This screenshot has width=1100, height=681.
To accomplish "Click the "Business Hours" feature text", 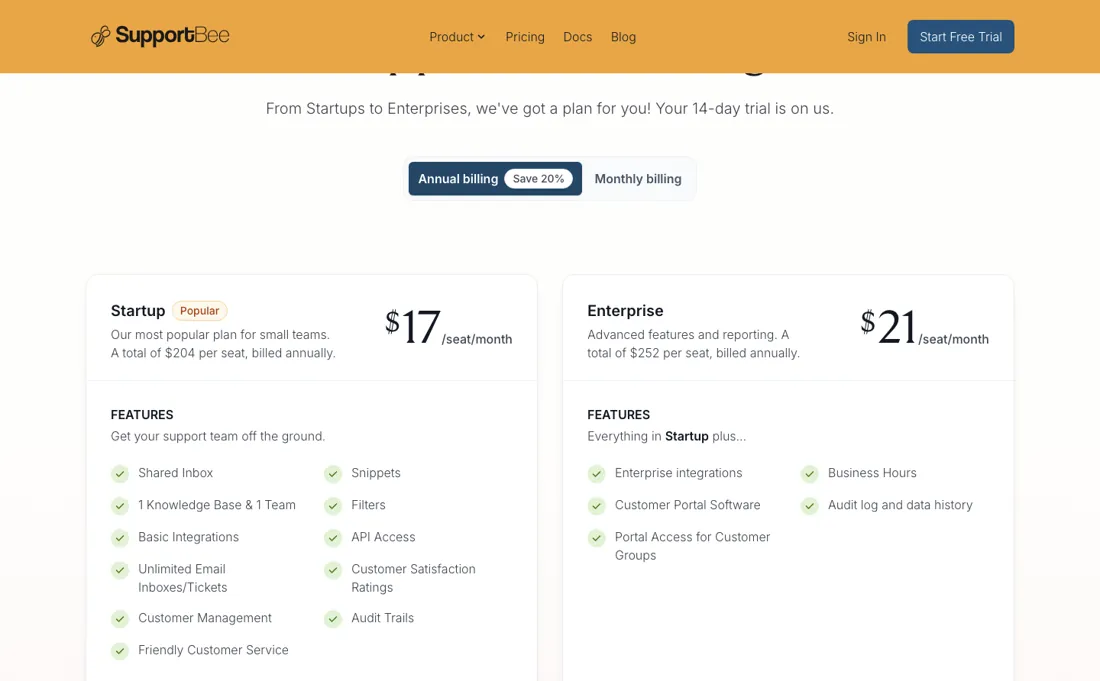I will (872, 473).
